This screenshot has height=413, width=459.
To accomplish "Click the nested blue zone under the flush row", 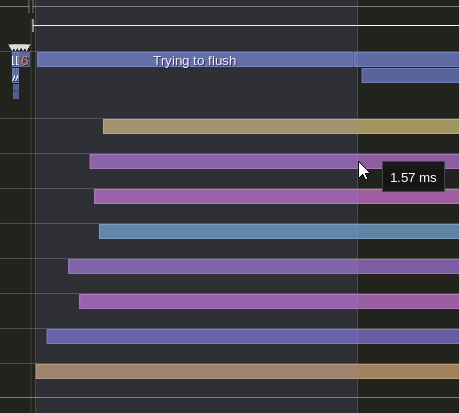I will pos(410,76).
